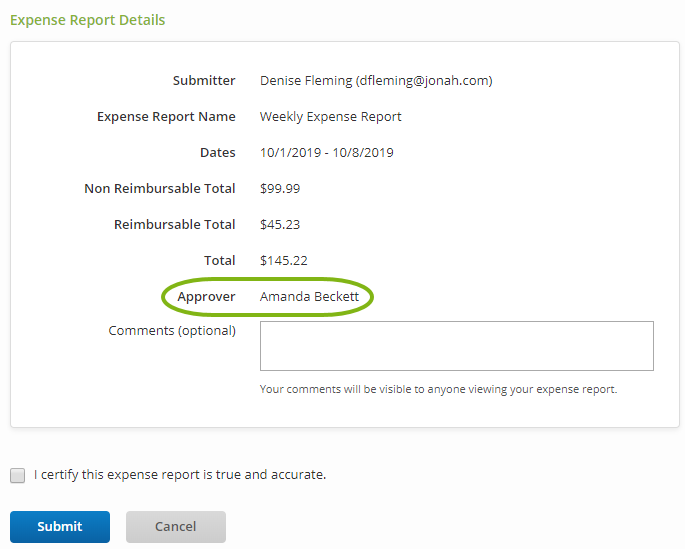Image resolution: width=685 pixels, height=549 pixels.
Task: Click the $45.23 reimbursable amount
Action: (280, 224)
